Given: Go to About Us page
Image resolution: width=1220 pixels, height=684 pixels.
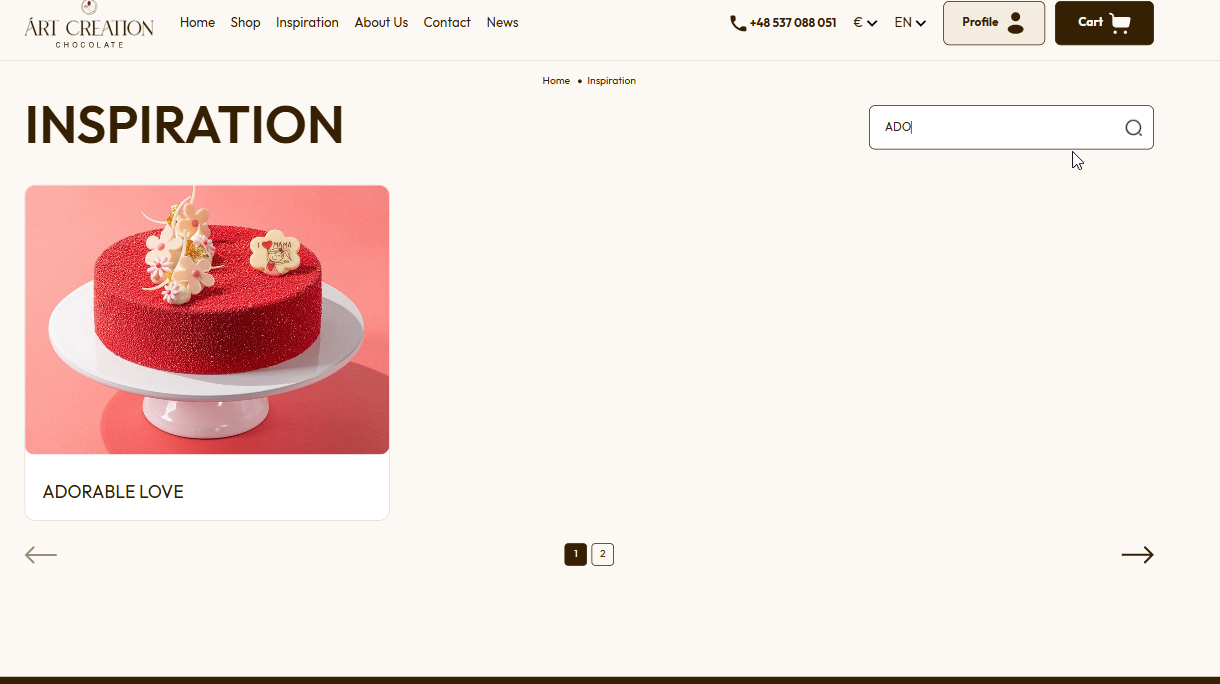Looking at the screenshot, I should pos(381,23).
